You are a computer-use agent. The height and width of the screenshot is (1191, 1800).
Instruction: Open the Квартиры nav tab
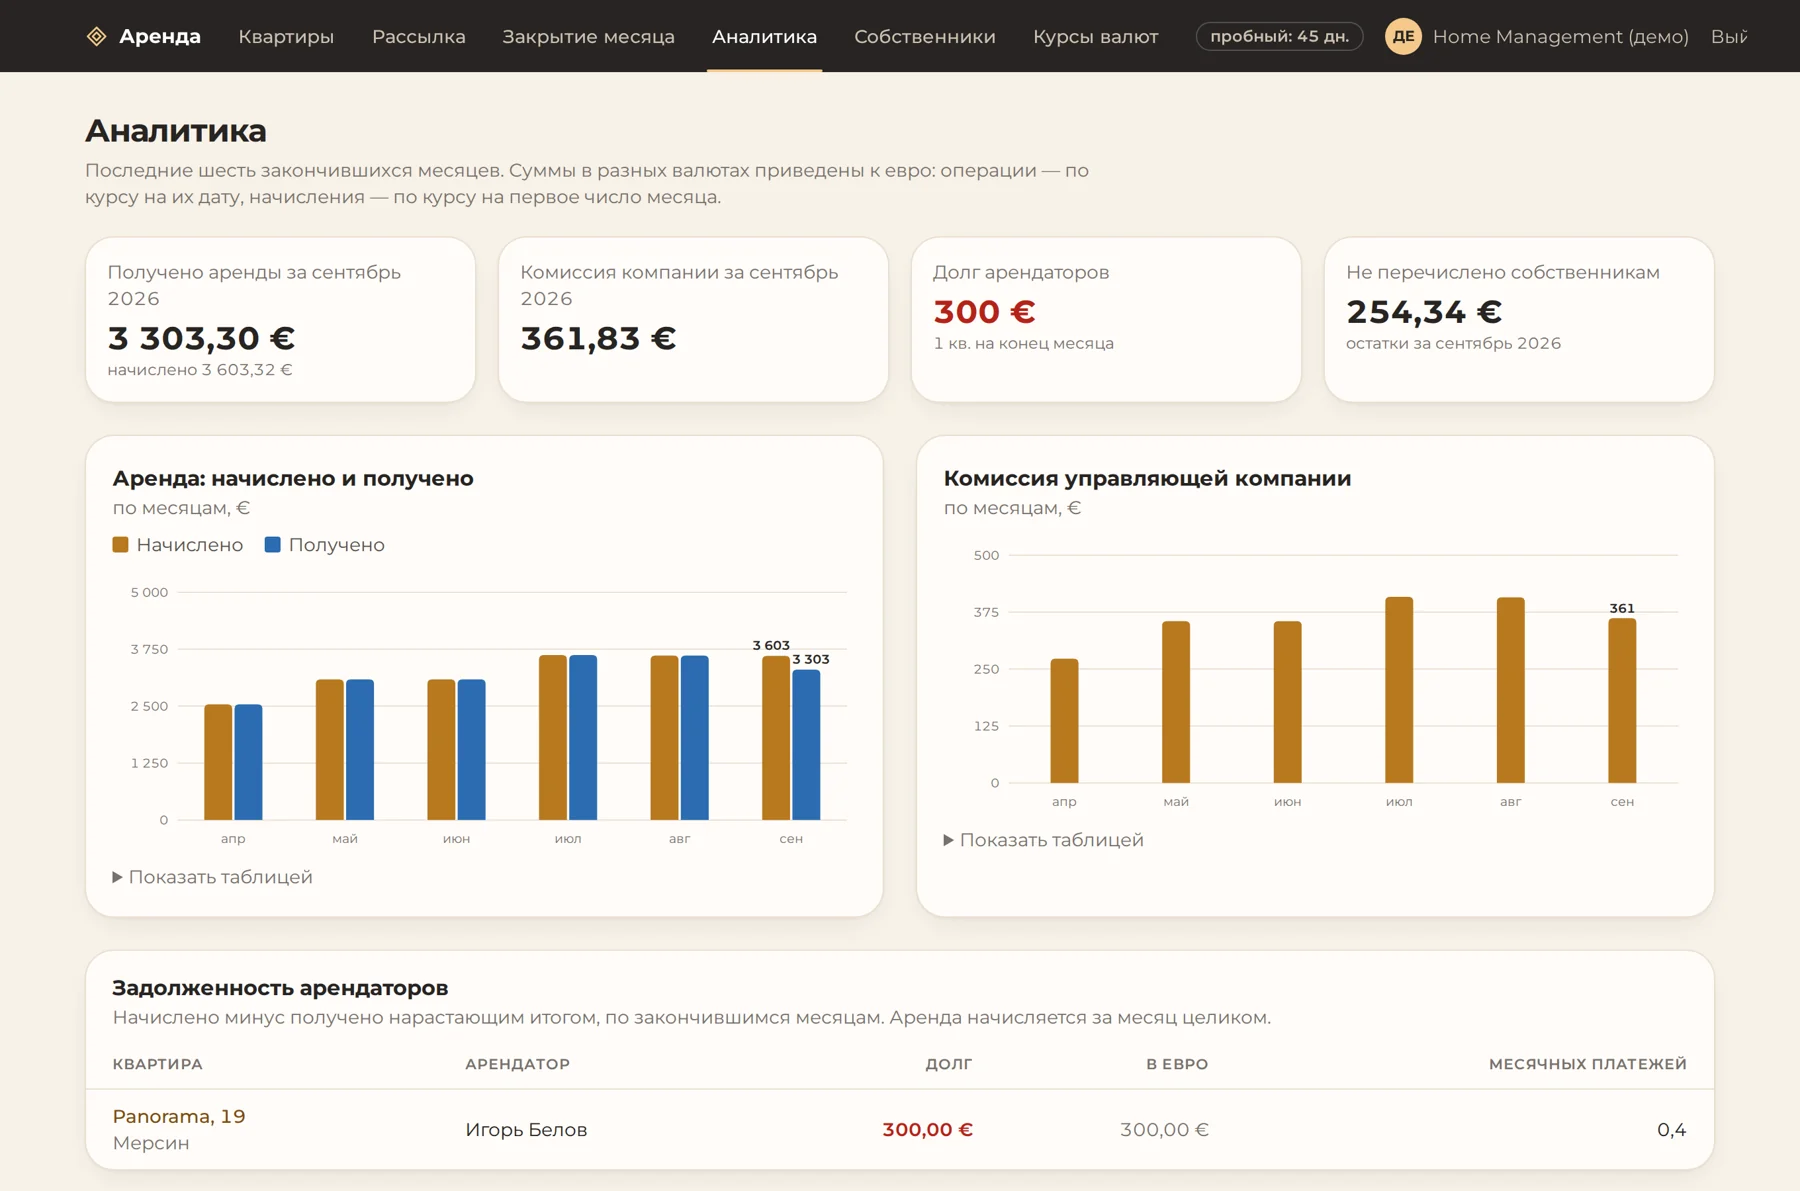click(286, 37)
